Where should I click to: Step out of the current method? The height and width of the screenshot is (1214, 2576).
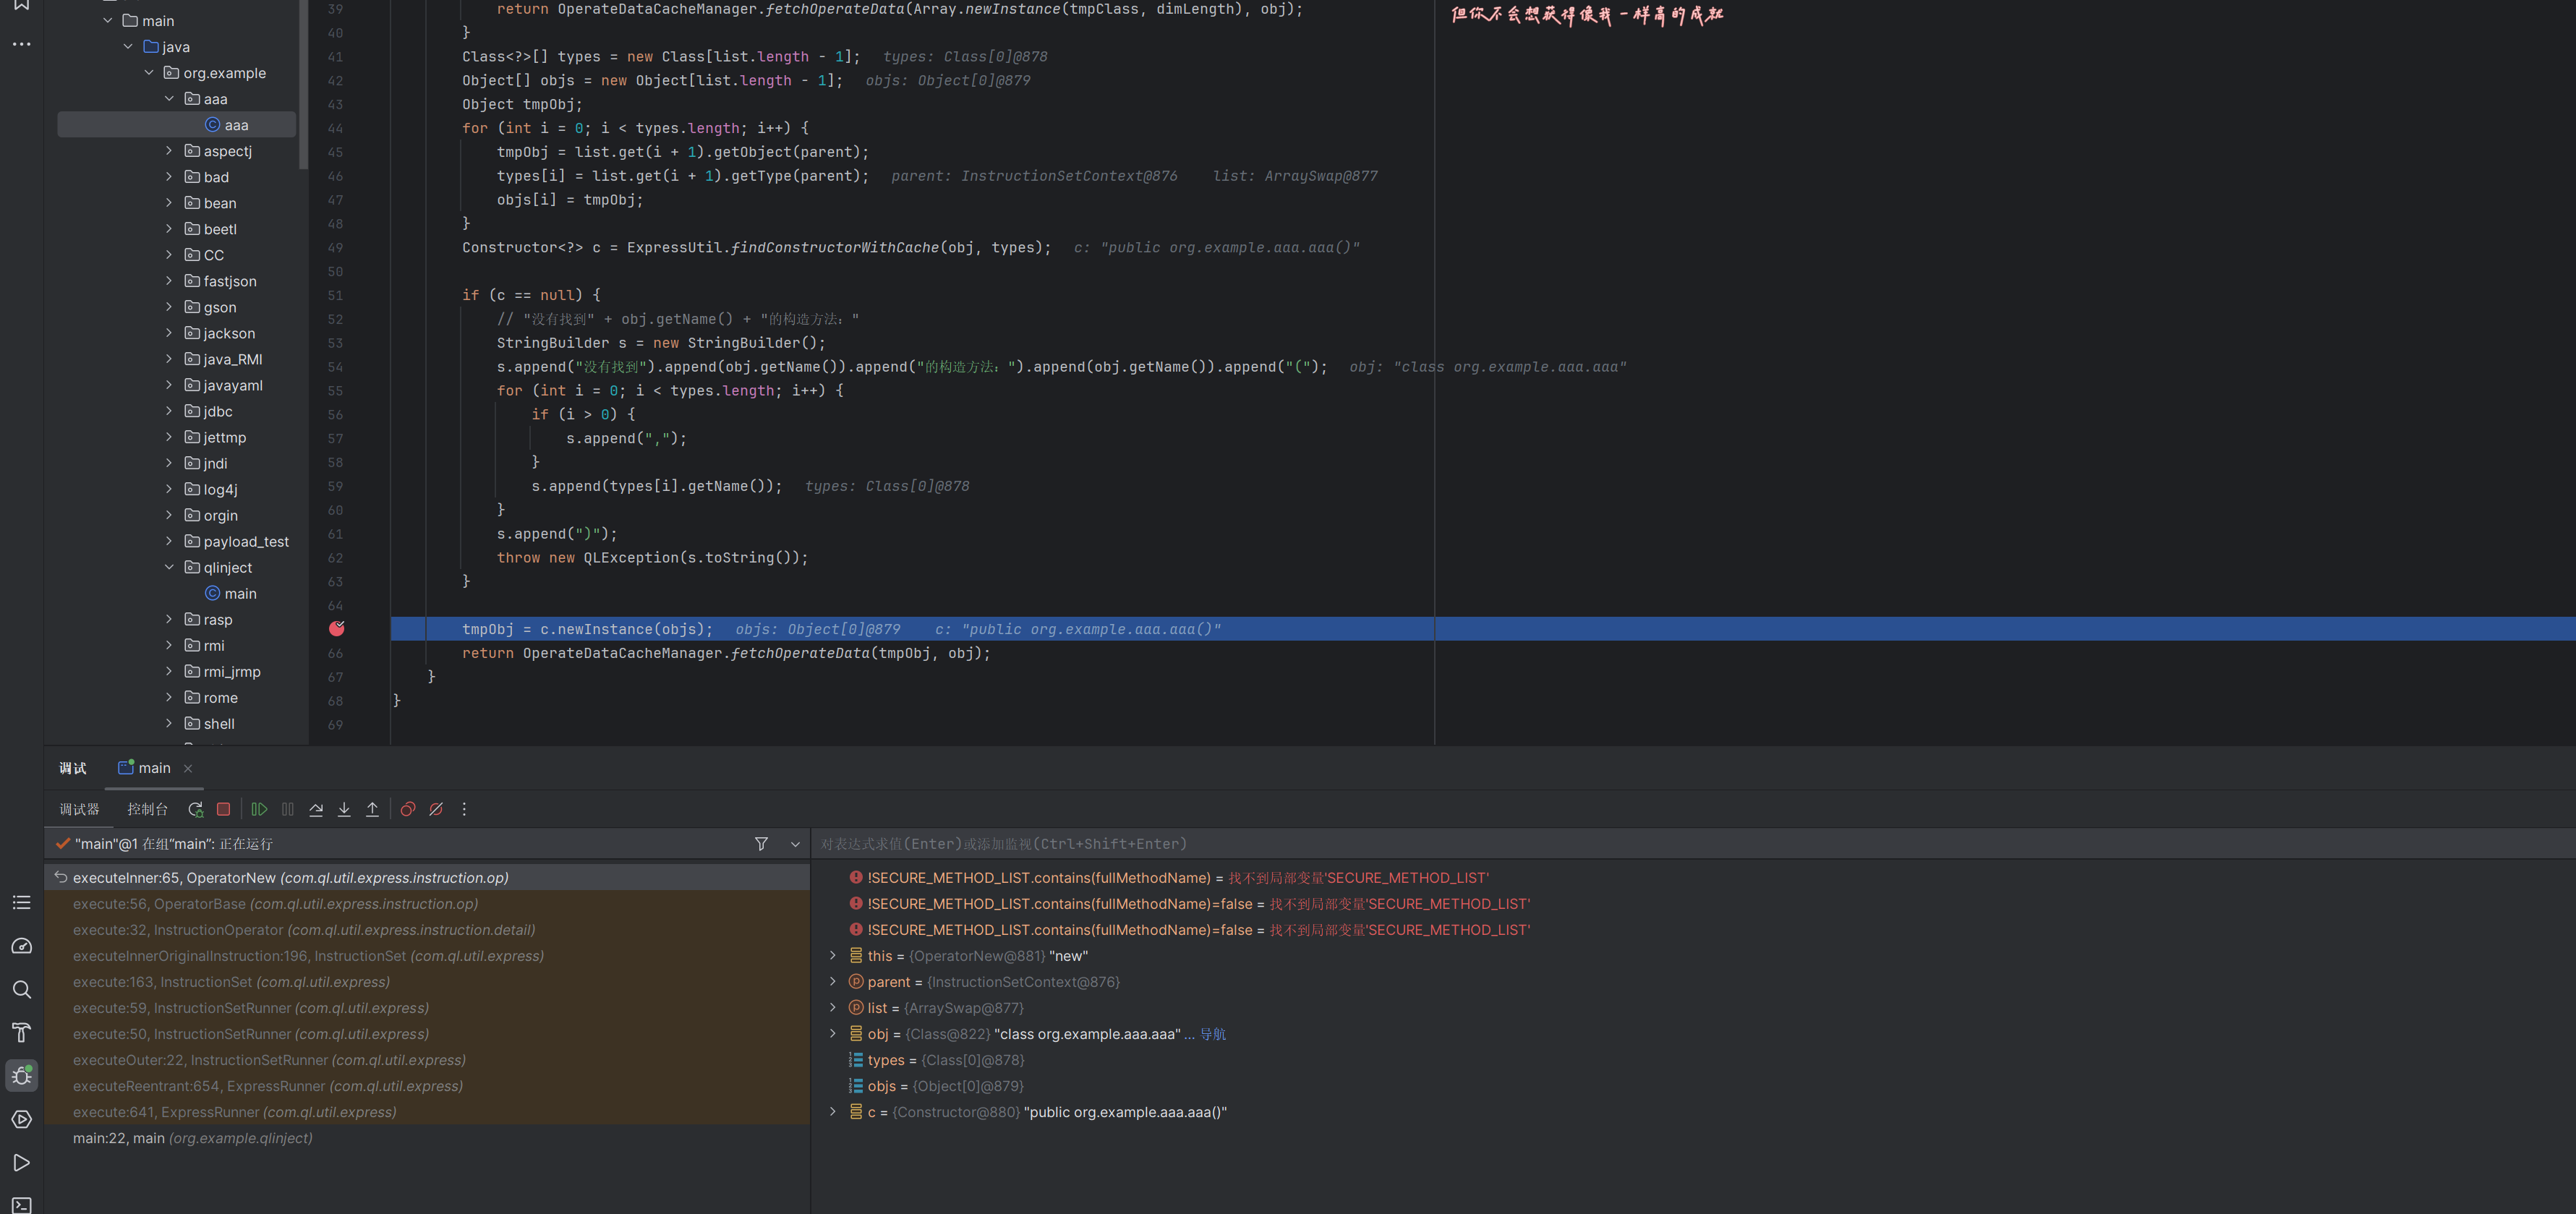pyautogui.click(x=372, y=809)
